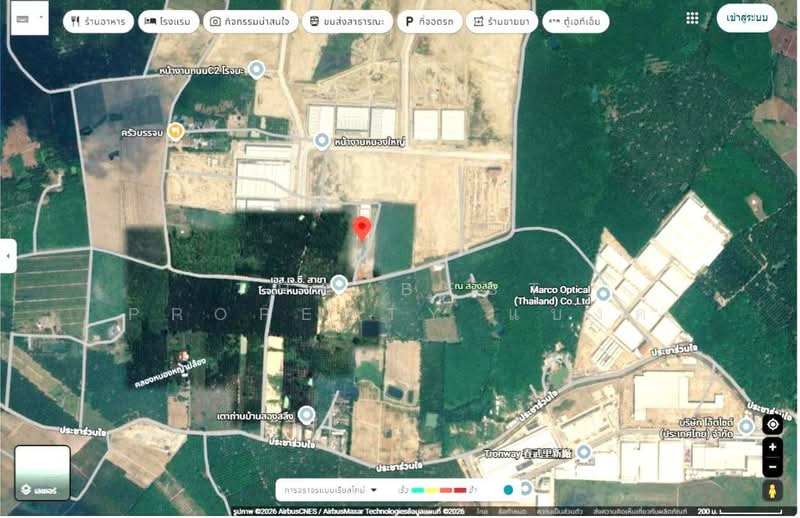The height and width of the screenshot is (518, 800).
Task: Expand the collapsed side panel arrow
Action: [x=8, y=256]
